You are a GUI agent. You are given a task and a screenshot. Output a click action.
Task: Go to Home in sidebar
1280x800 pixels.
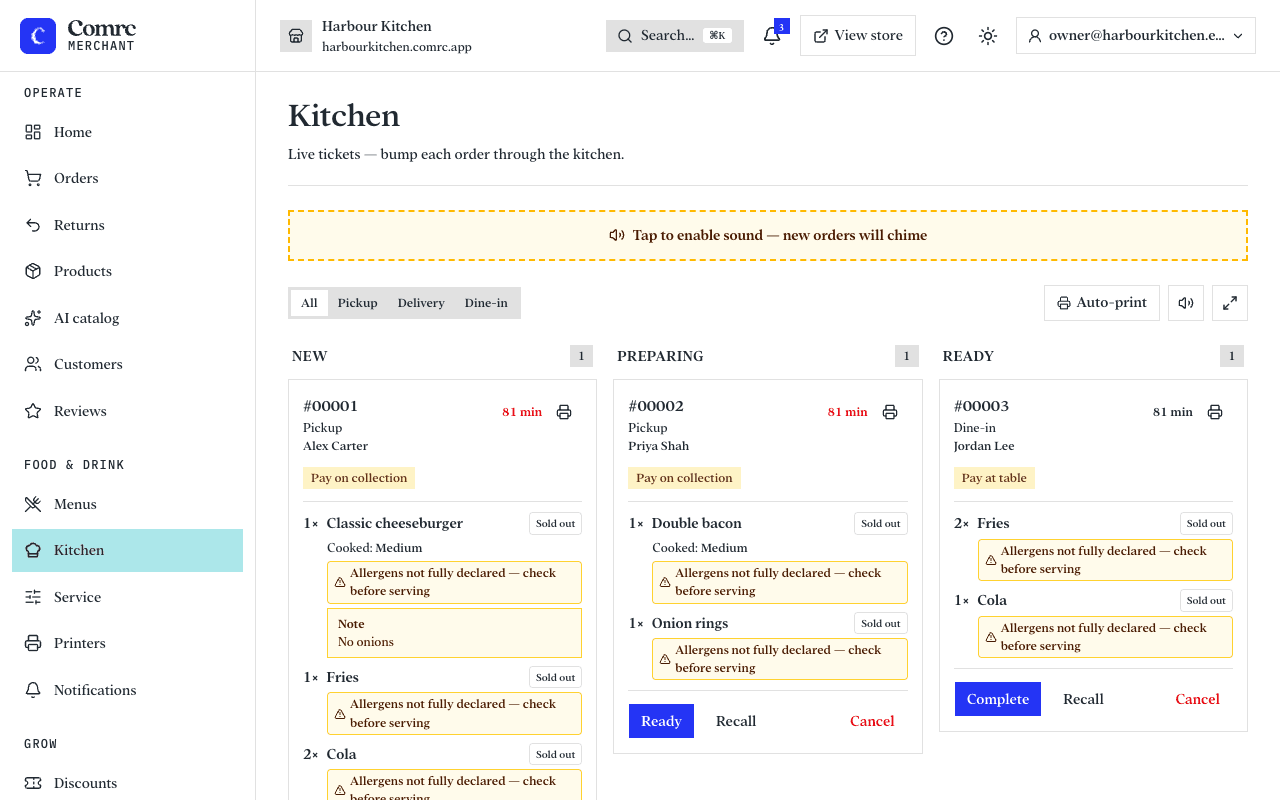(x=127, y=132)
